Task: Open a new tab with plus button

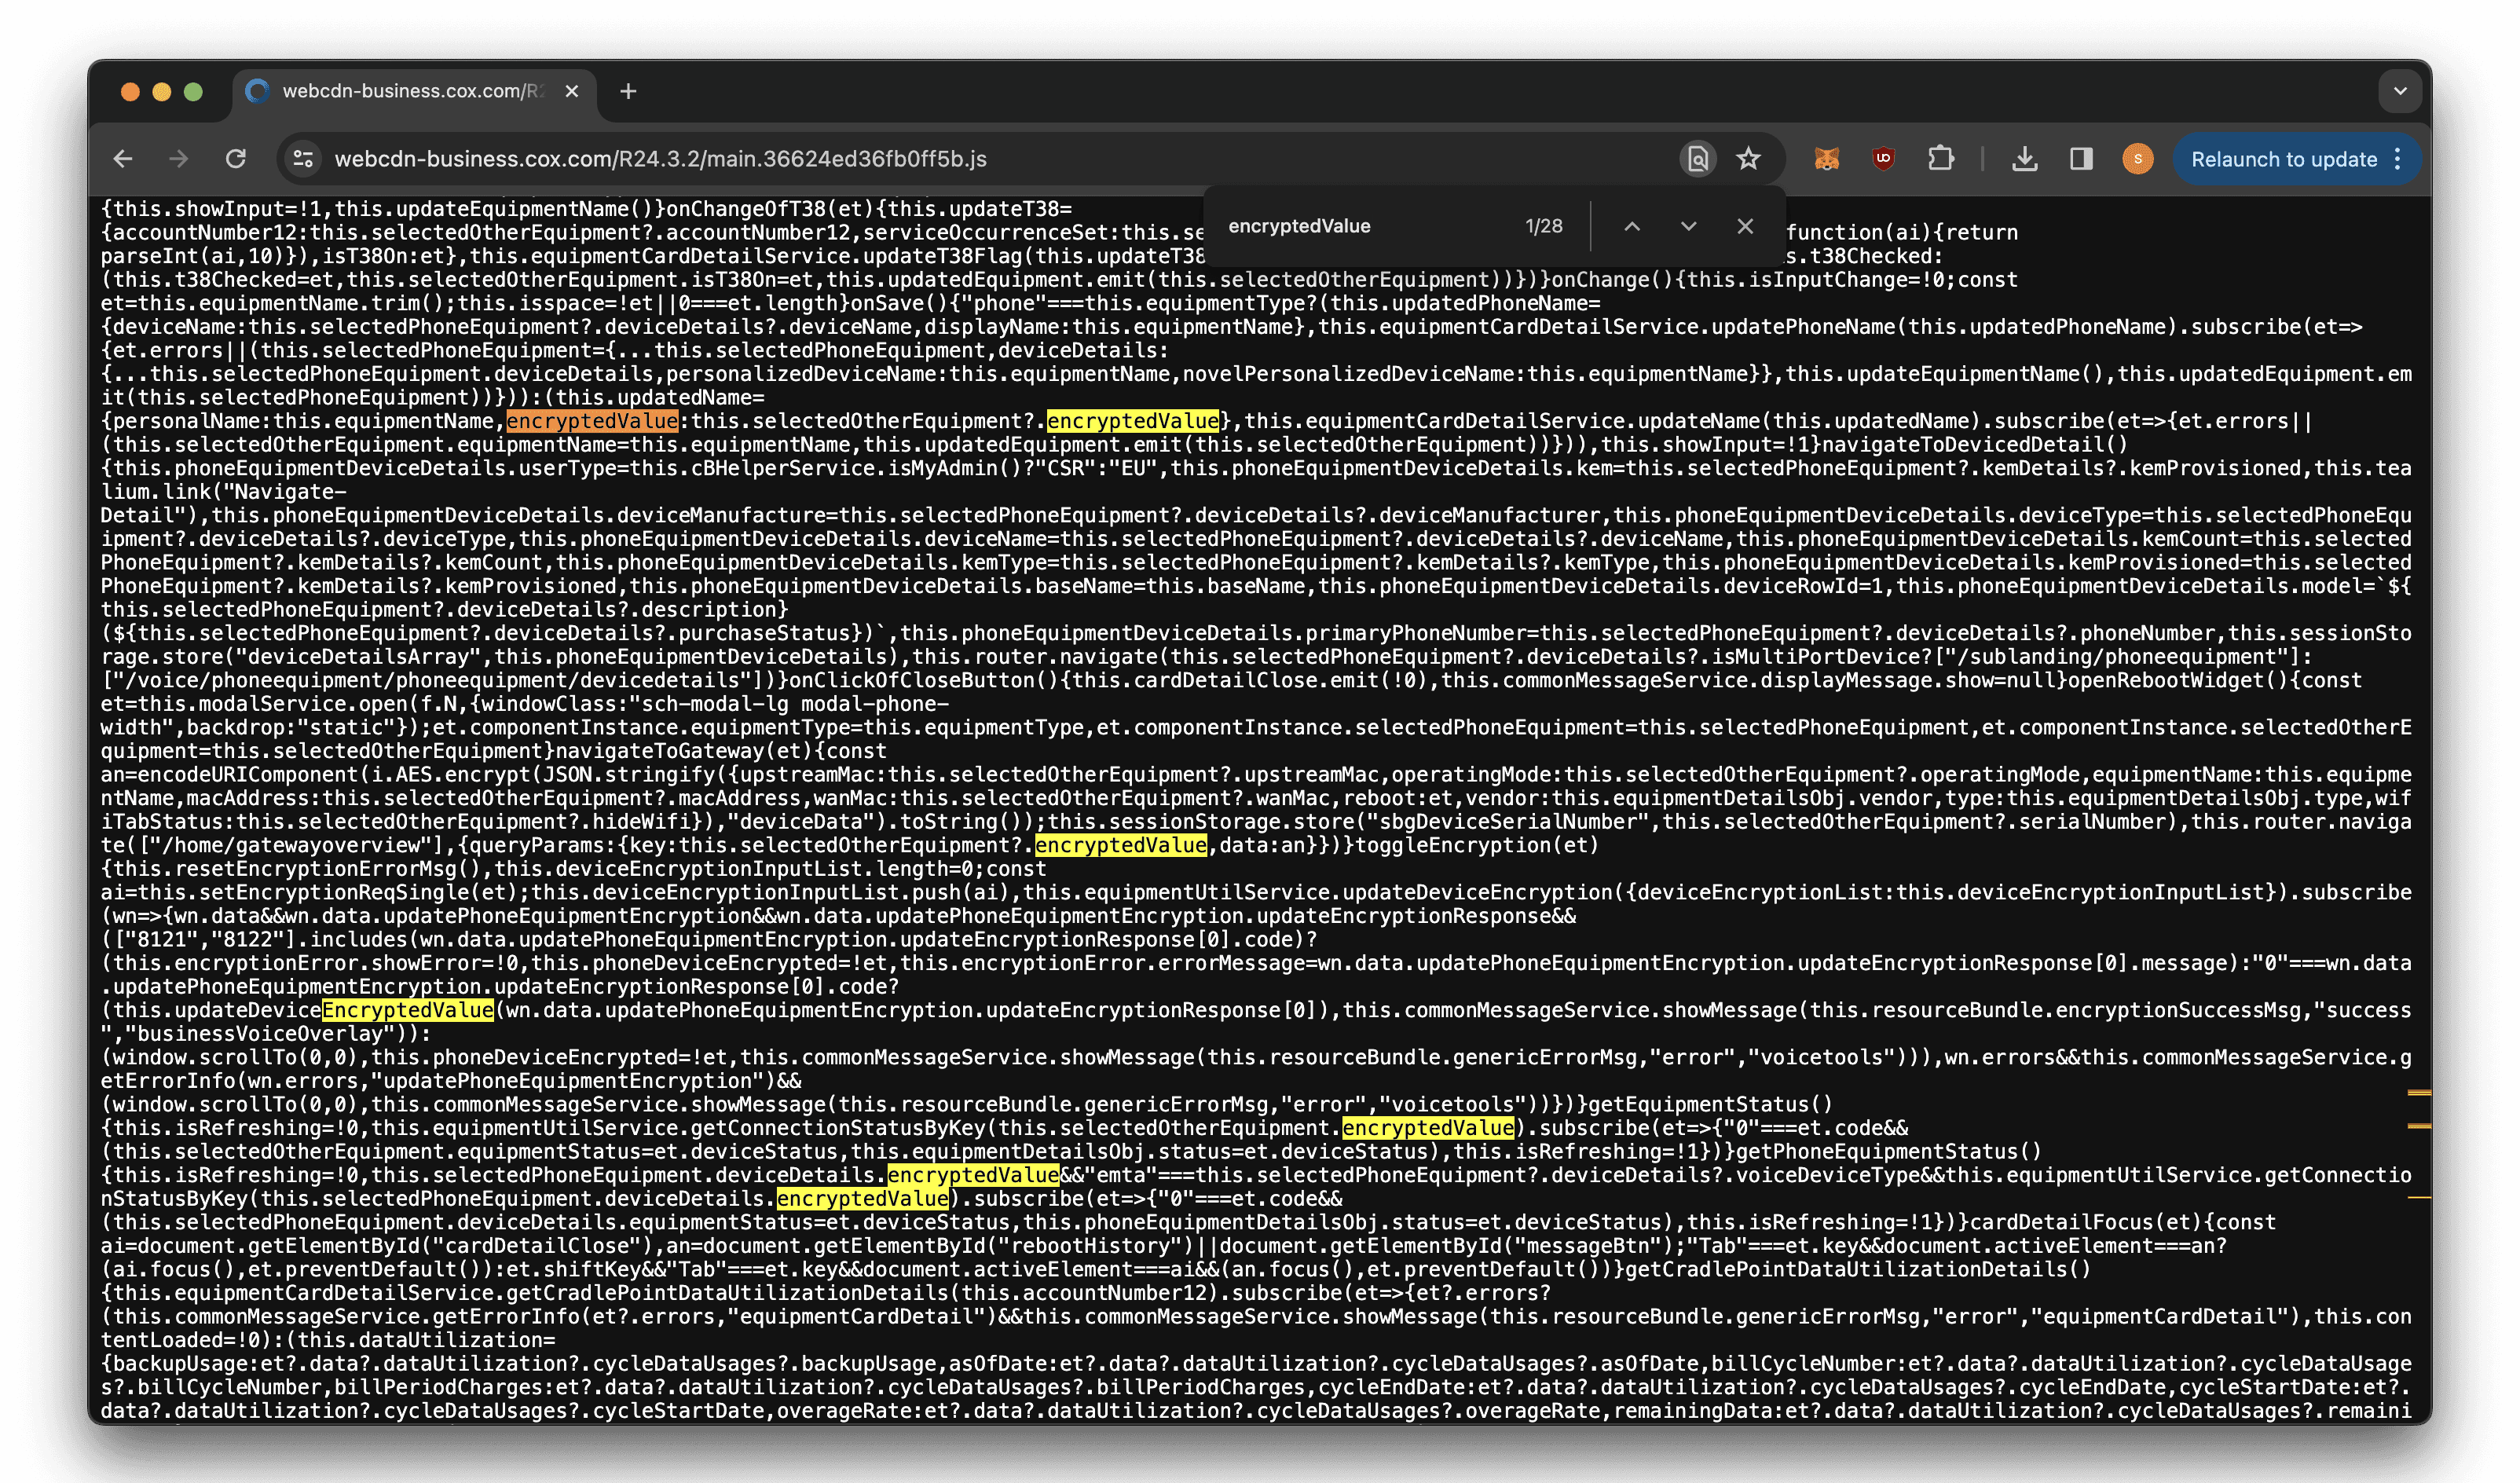Action: 628,91
